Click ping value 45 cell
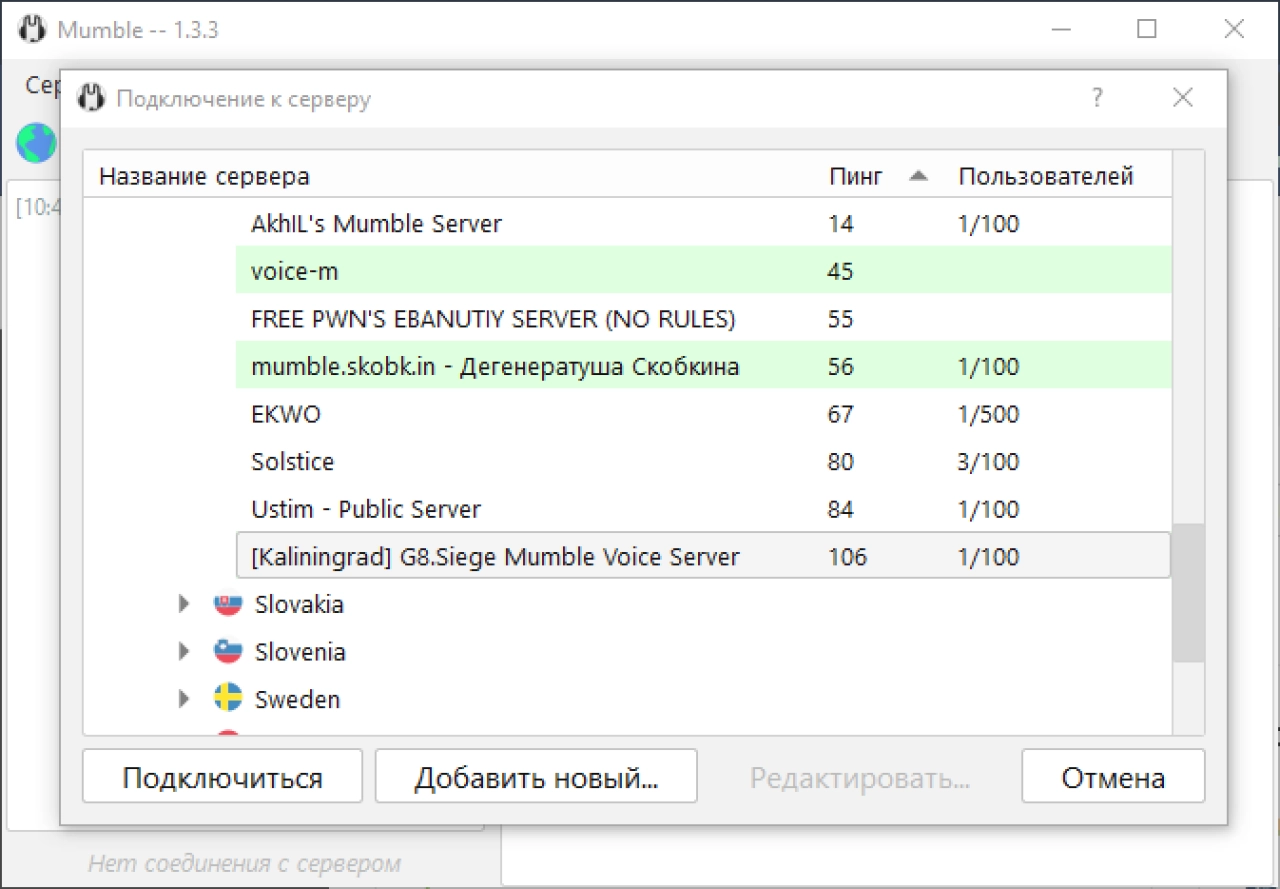 [x=841, y=271]
